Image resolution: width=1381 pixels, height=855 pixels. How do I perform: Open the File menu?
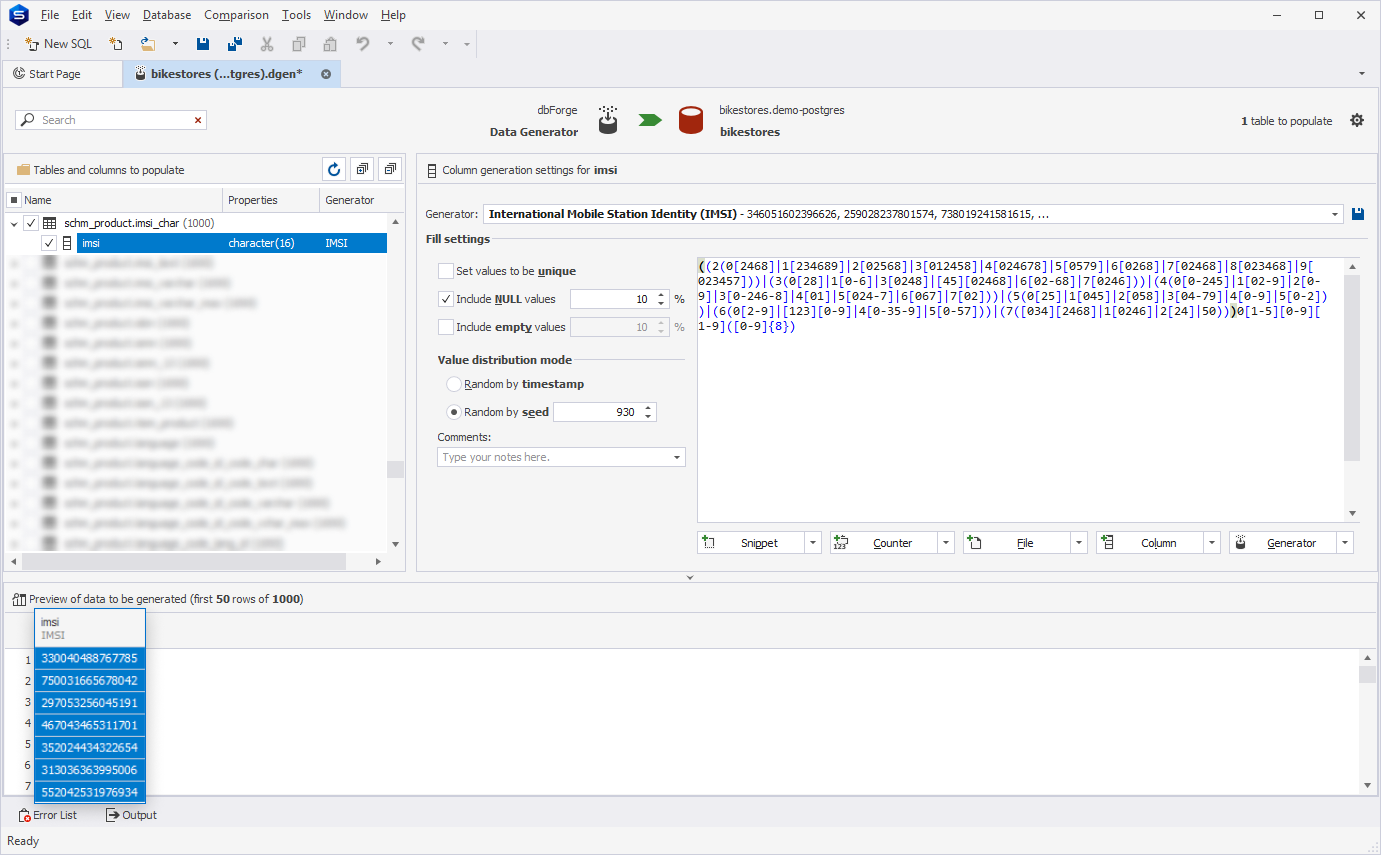50,15
